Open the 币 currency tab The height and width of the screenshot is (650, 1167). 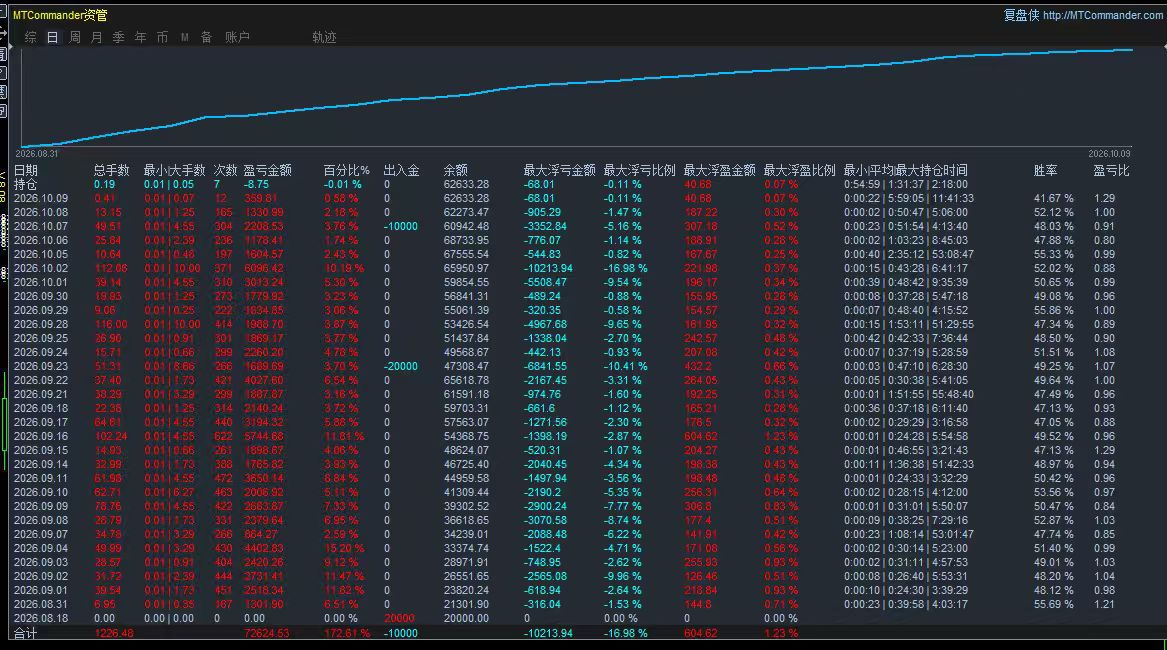point(162,37)
